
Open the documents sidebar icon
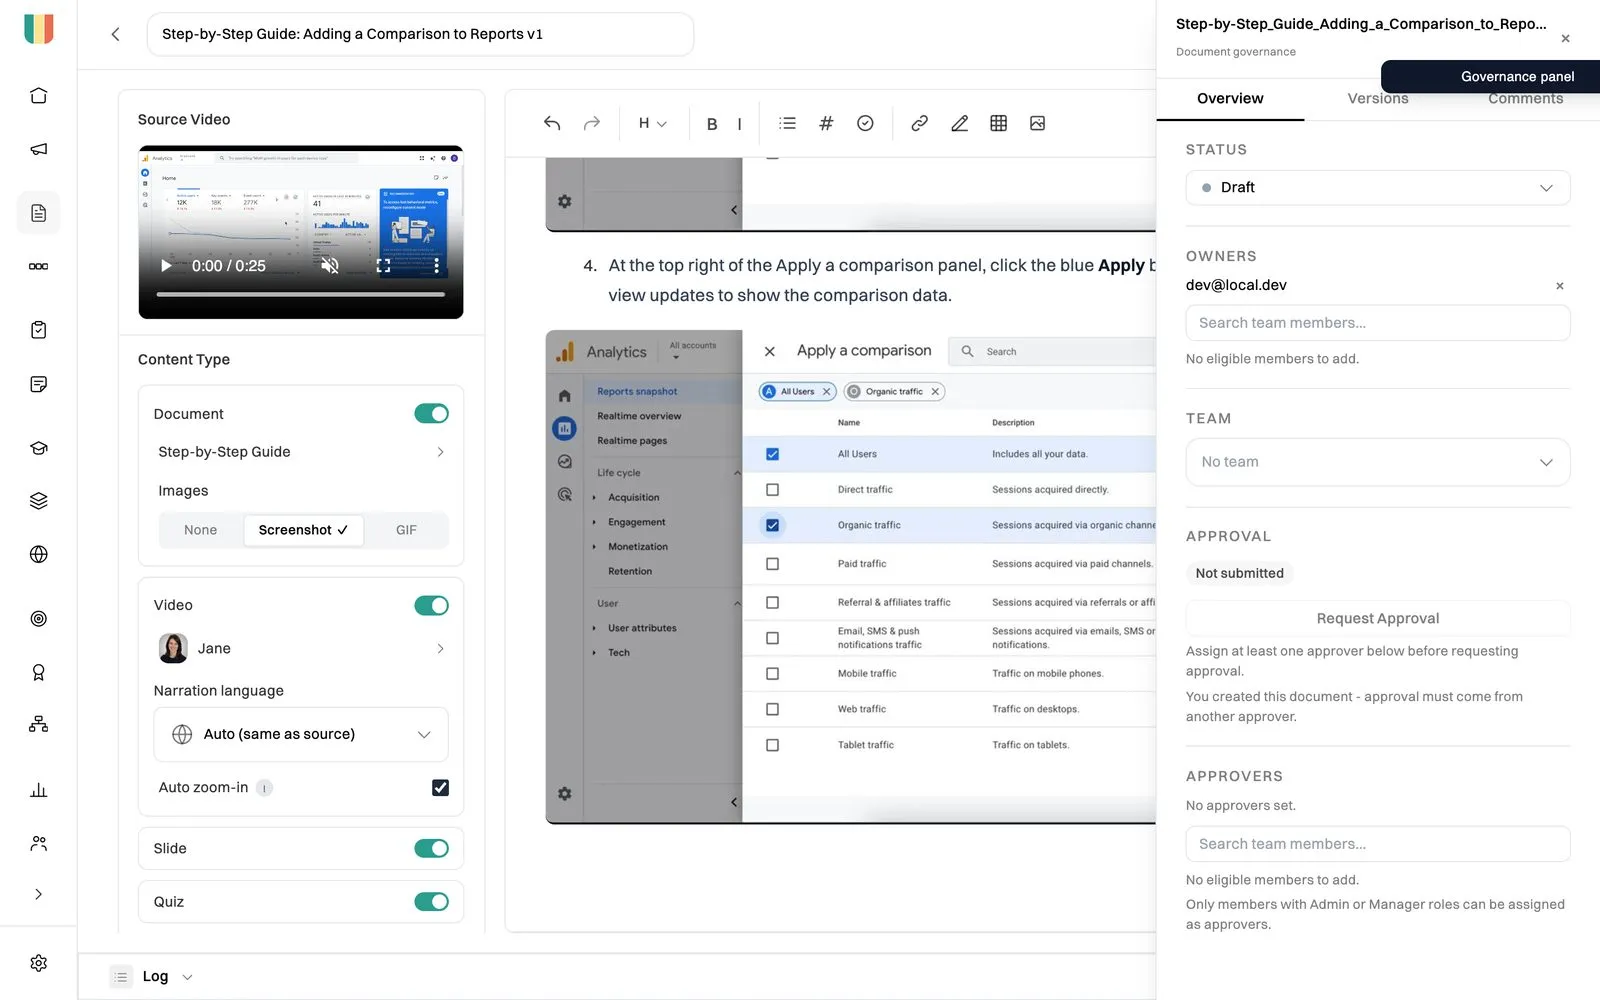(x=38, y=213)
